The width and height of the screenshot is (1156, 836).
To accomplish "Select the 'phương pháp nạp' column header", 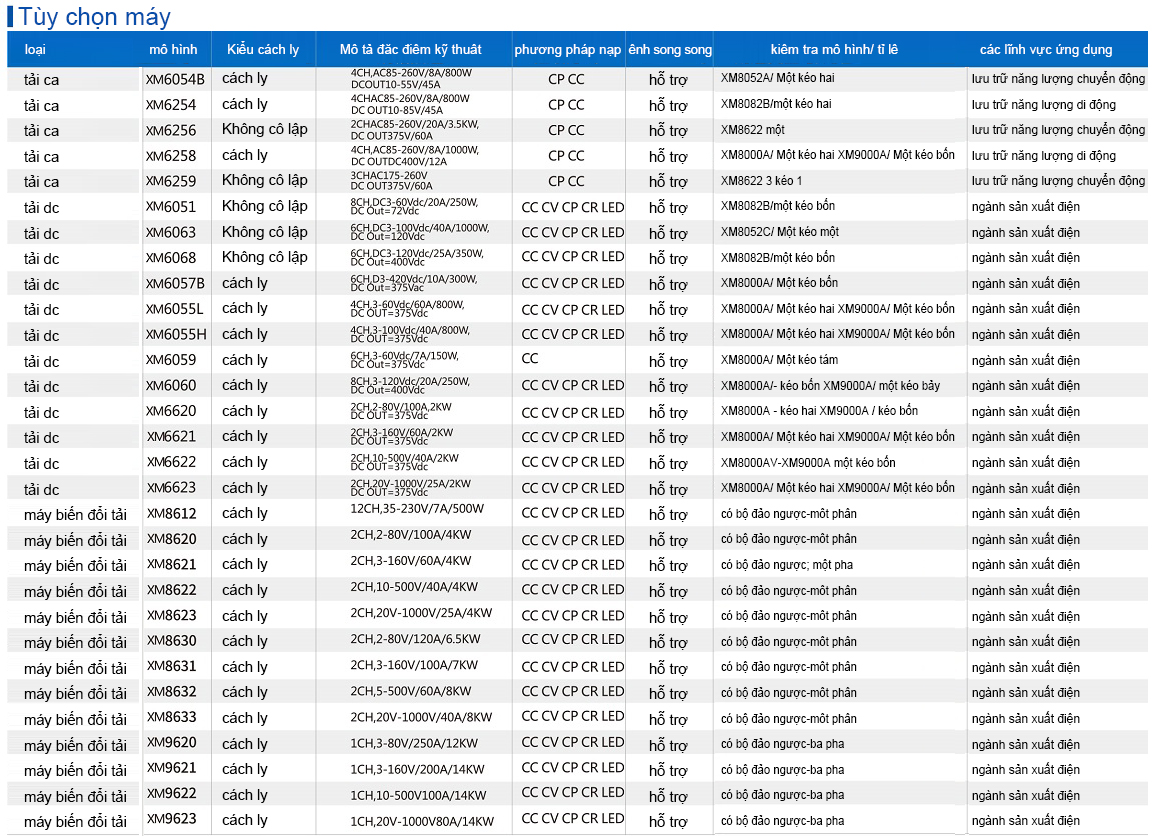I will click(568, 49).
